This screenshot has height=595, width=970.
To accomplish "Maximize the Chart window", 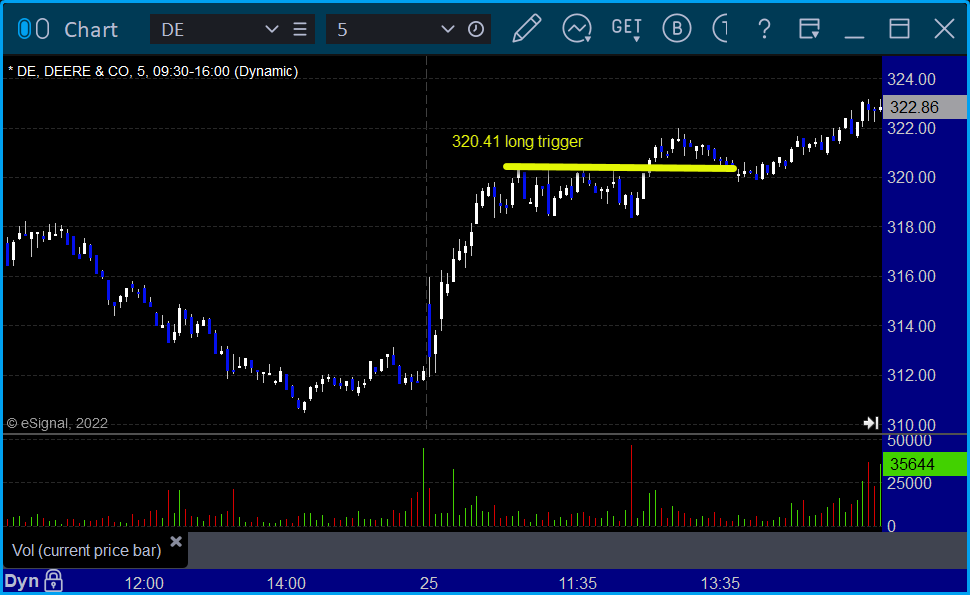I will click(x=899, y=29).
